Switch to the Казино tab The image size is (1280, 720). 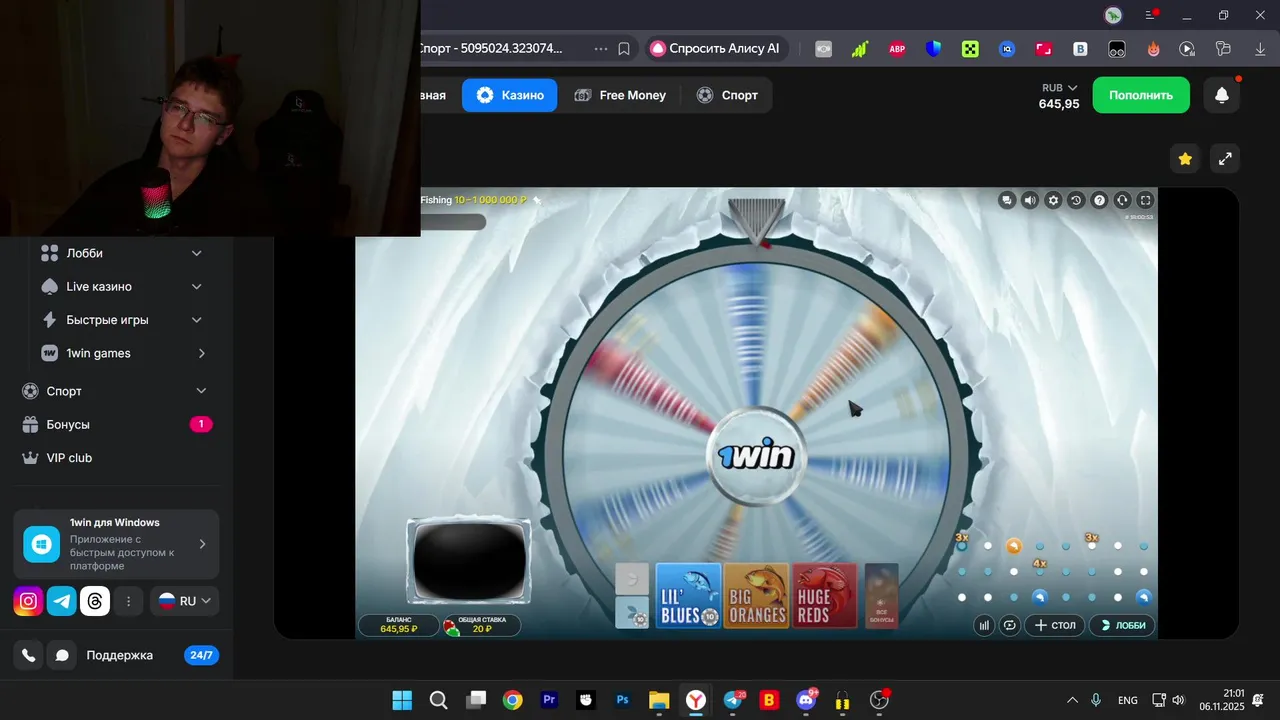pyautogui.click(x=510, y=95)
